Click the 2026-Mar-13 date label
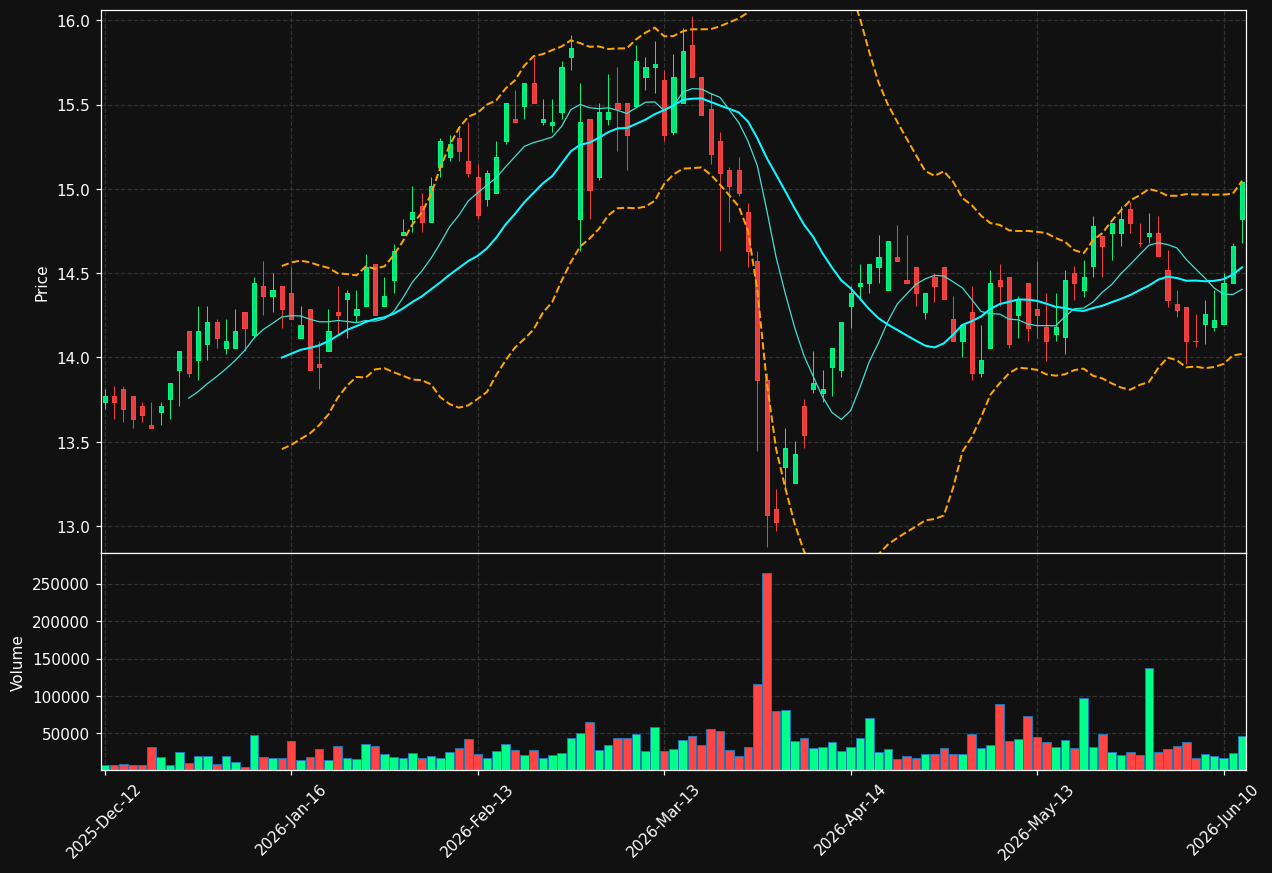Image resolution: width=1272 pixels, height=873 pixels. click(663, 820)
